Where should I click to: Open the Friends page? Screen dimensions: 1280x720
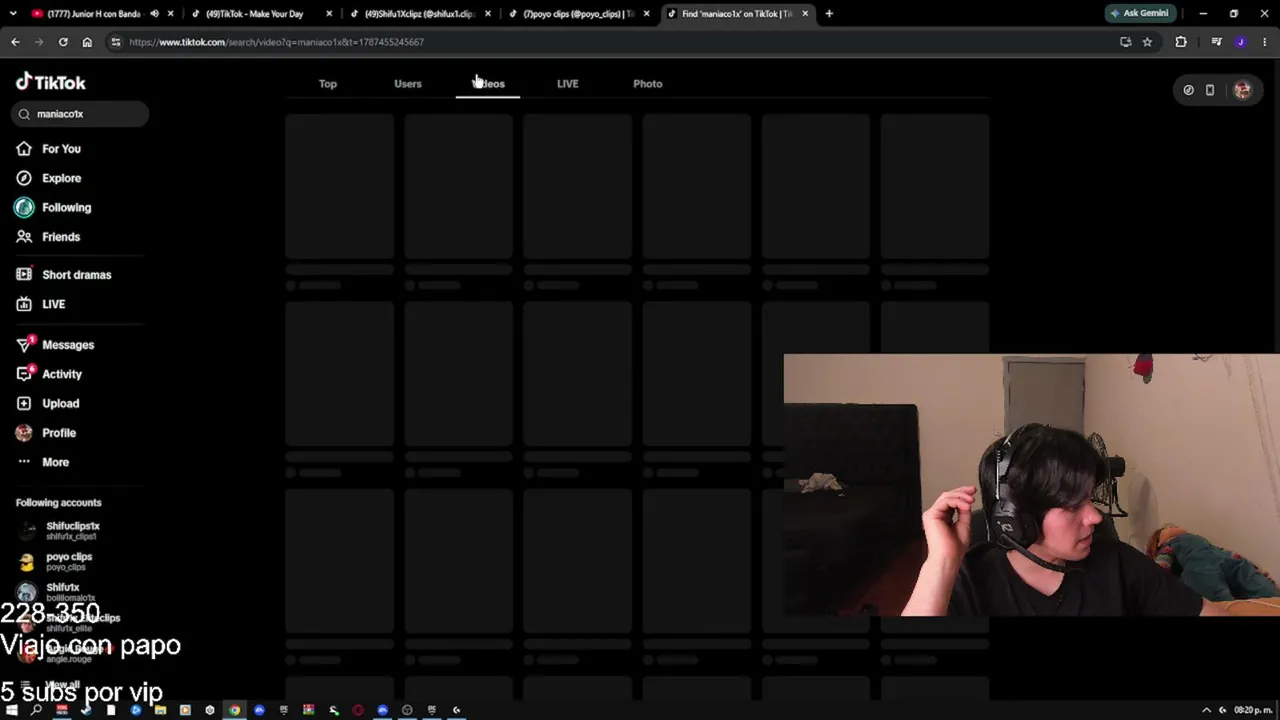(x=60, y=237)
